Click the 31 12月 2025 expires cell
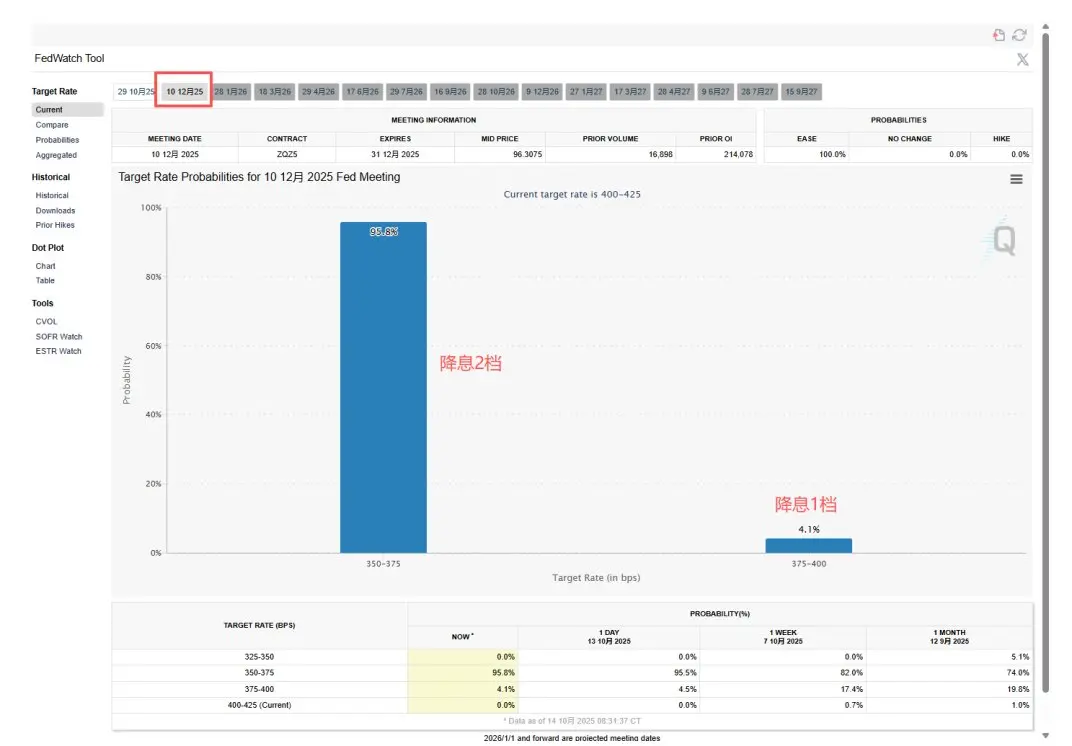This screenshot has width=1072, height=746. pyautogui.click(x=395, y=155)
